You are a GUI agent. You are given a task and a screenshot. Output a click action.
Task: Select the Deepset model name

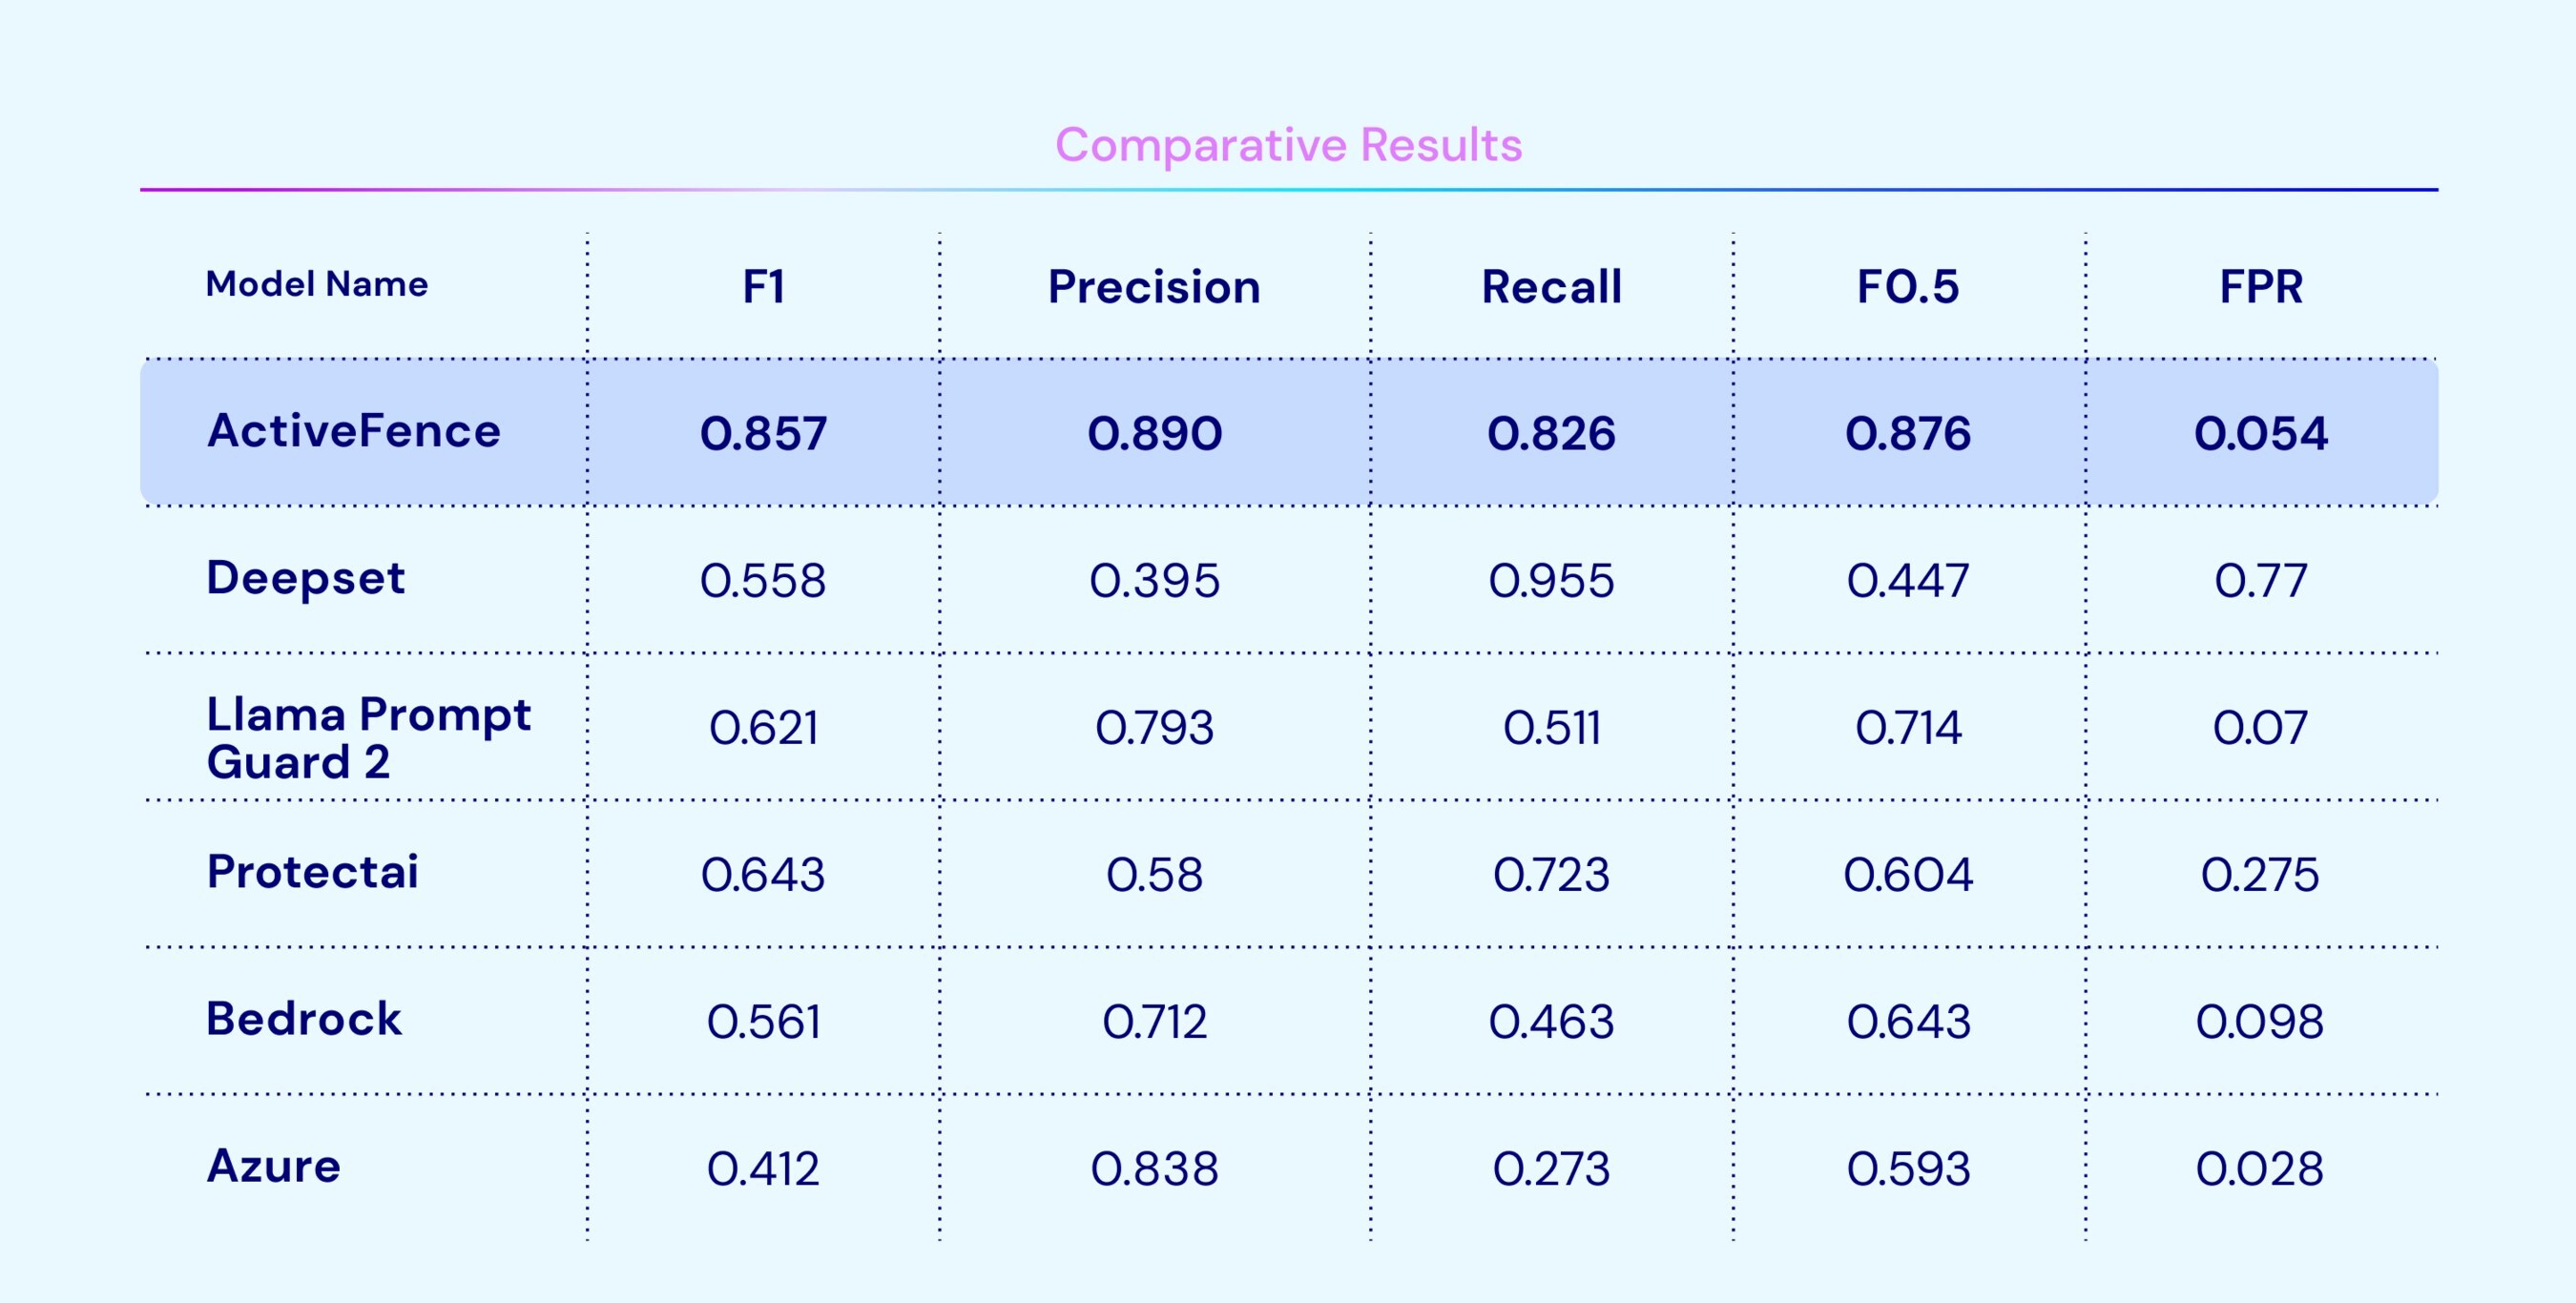306,579
